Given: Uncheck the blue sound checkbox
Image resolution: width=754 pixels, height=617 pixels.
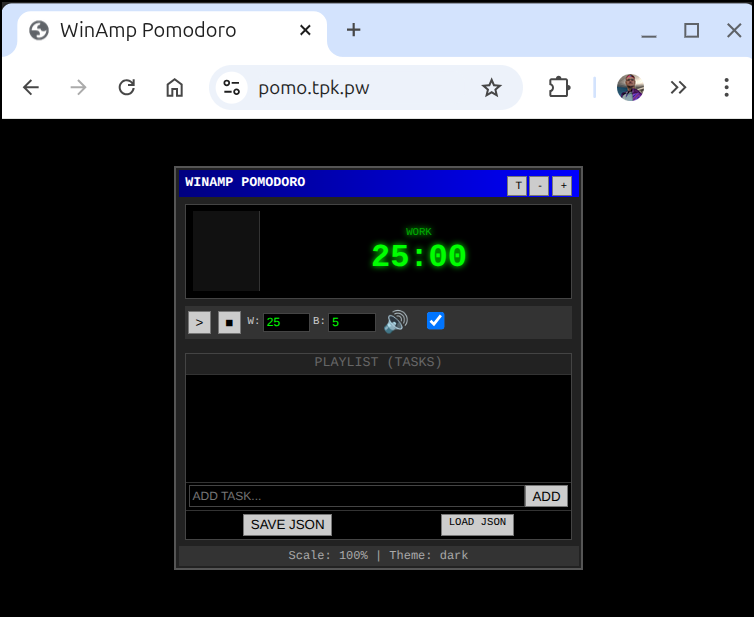Looking at the screenshot, I should [436, 321].
